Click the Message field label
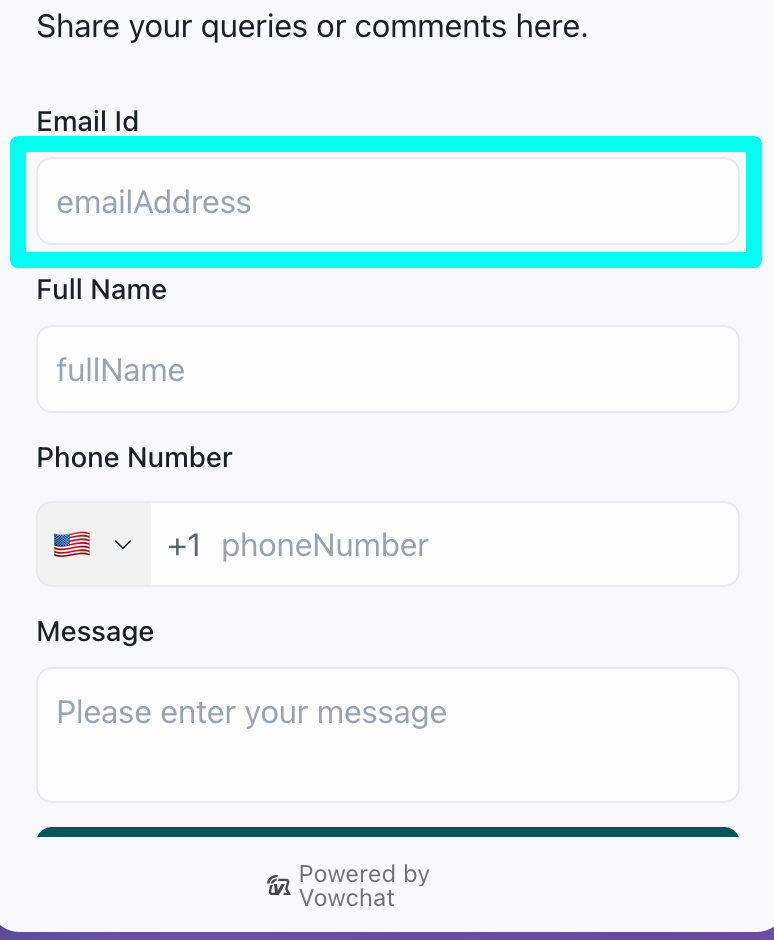Screen dimensions: 774x940 pos(95,632)
